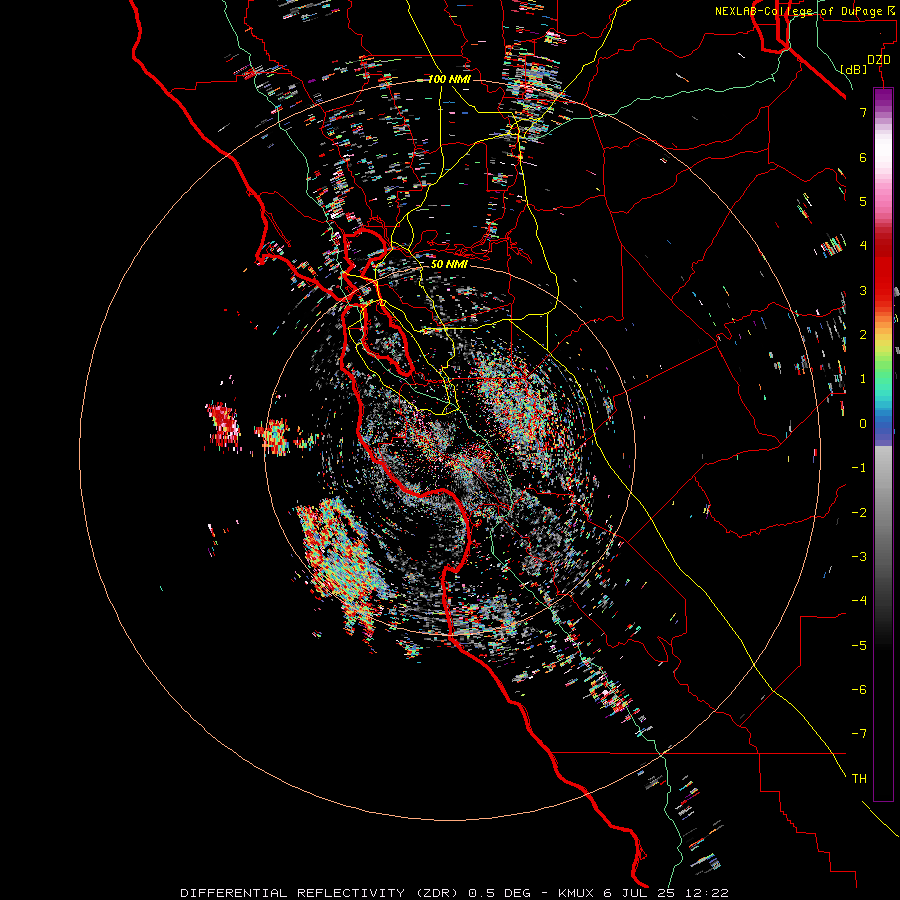This screenshot has width=900, height=900.
Task: Click the 100 NMI range ring label
Action: click(449, 79)
